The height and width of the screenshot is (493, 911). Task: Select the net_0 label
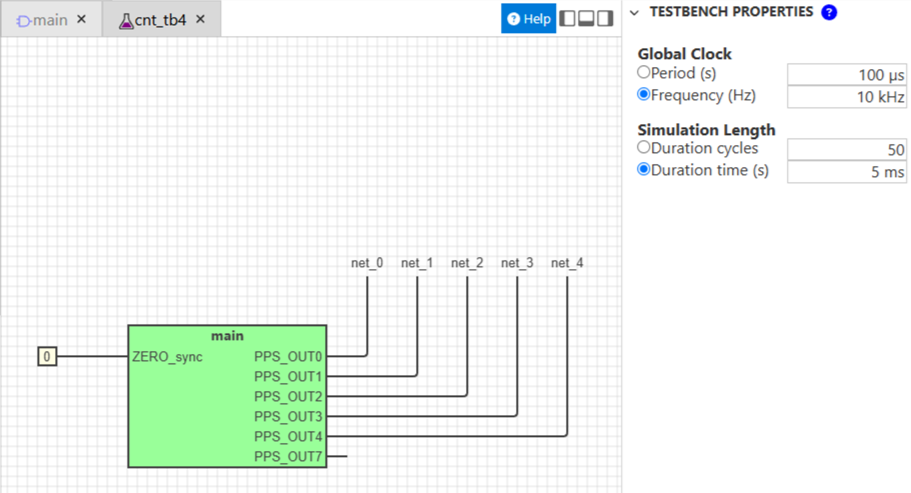pos(367,263)
